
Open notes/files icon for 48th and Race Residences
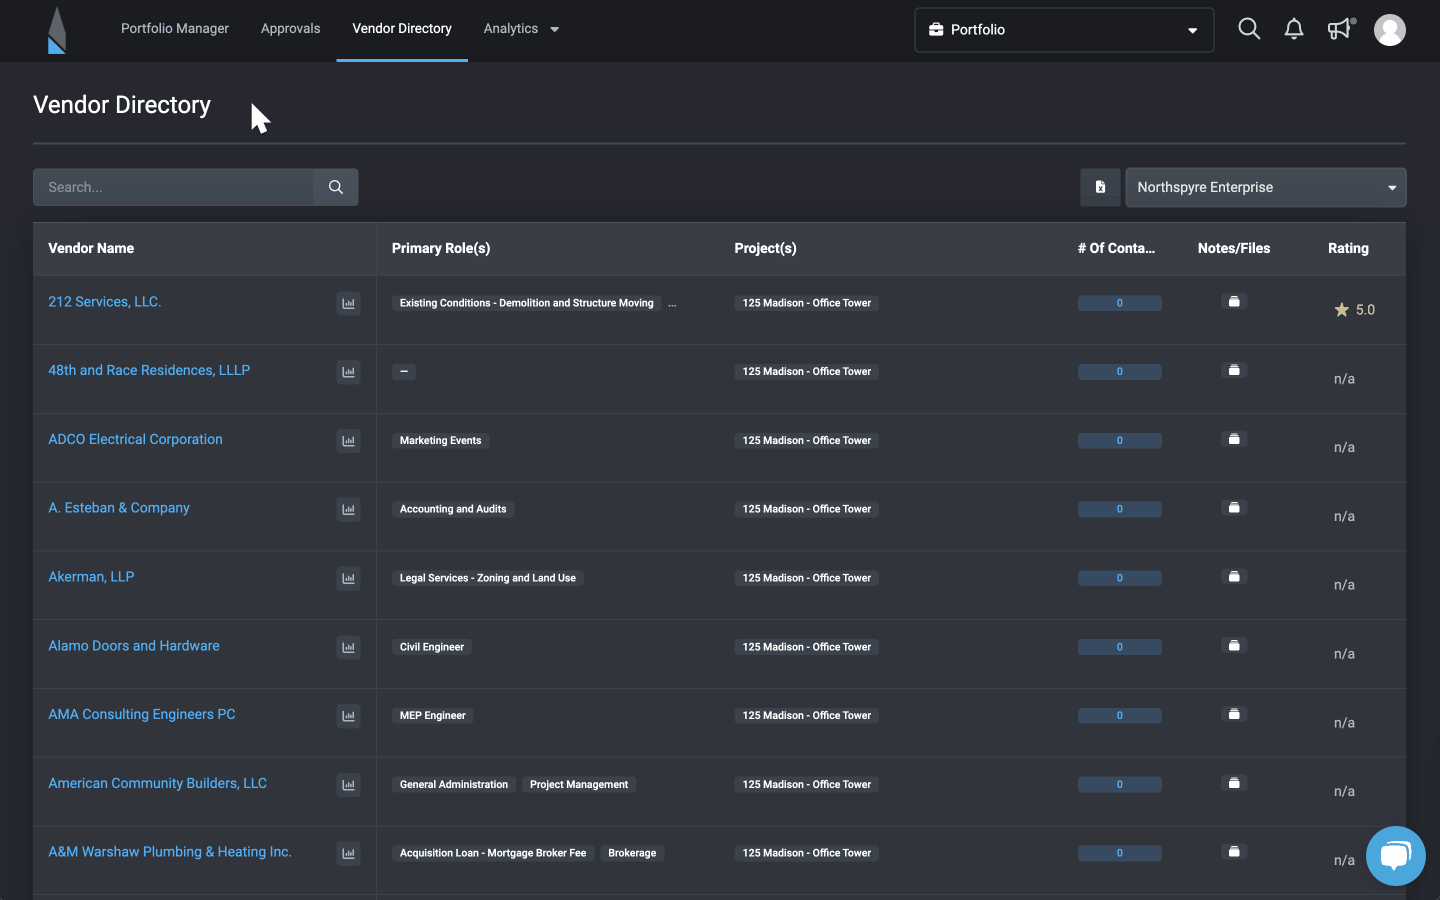point(1234,371)
